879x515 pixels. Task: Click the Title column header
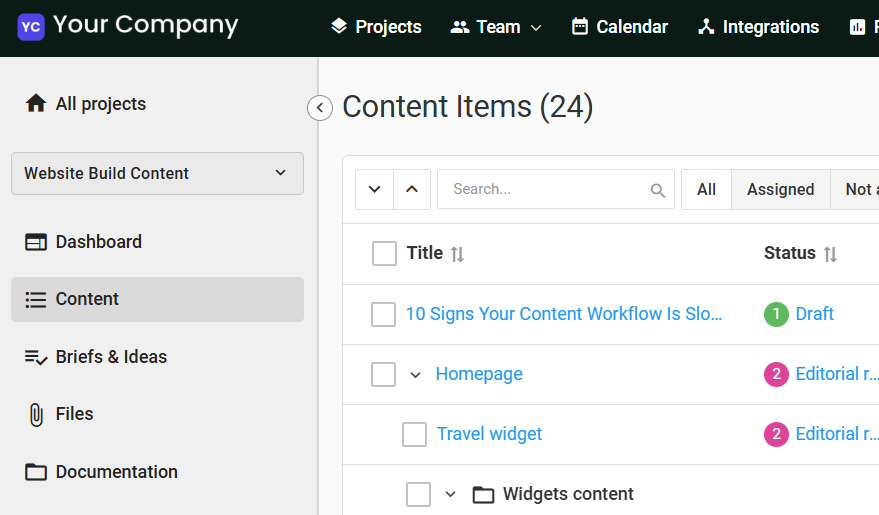tap(425, 253)
